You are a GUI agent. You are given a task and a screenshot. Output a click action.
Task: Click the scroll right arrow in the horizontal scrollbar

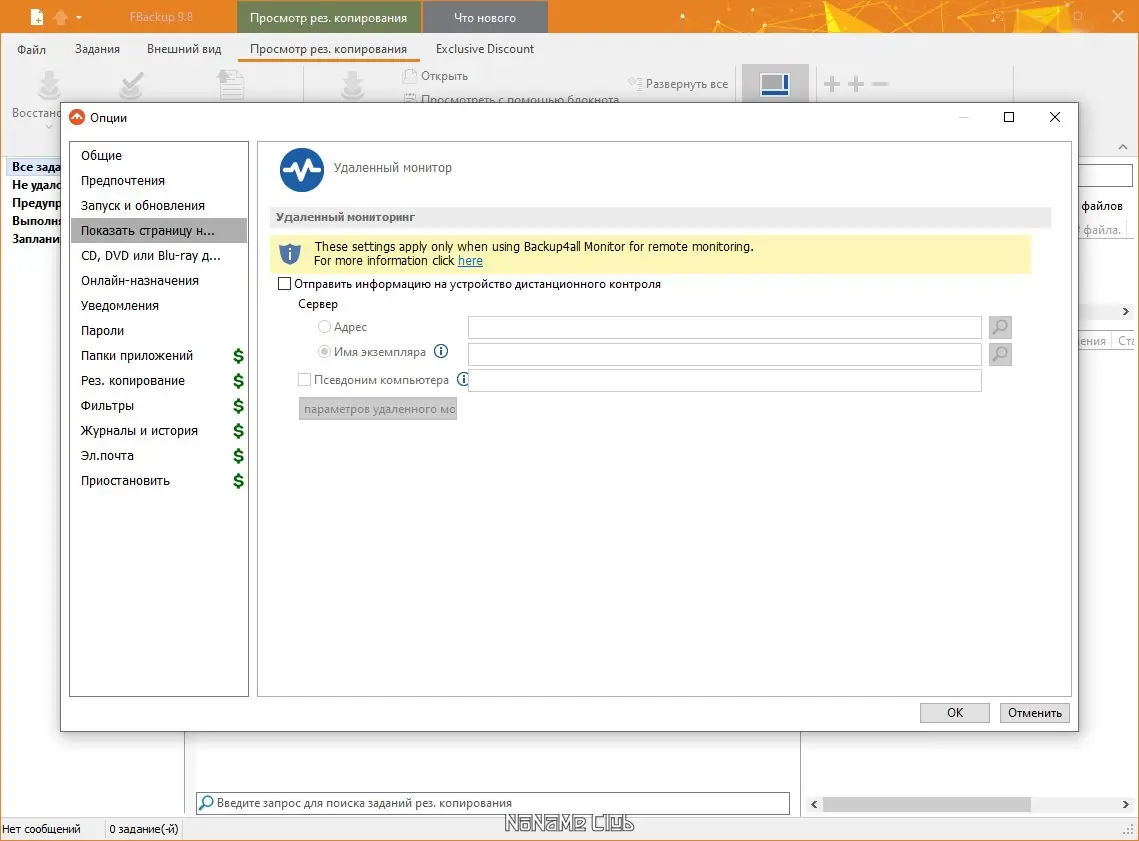[x=1125, y=804]
